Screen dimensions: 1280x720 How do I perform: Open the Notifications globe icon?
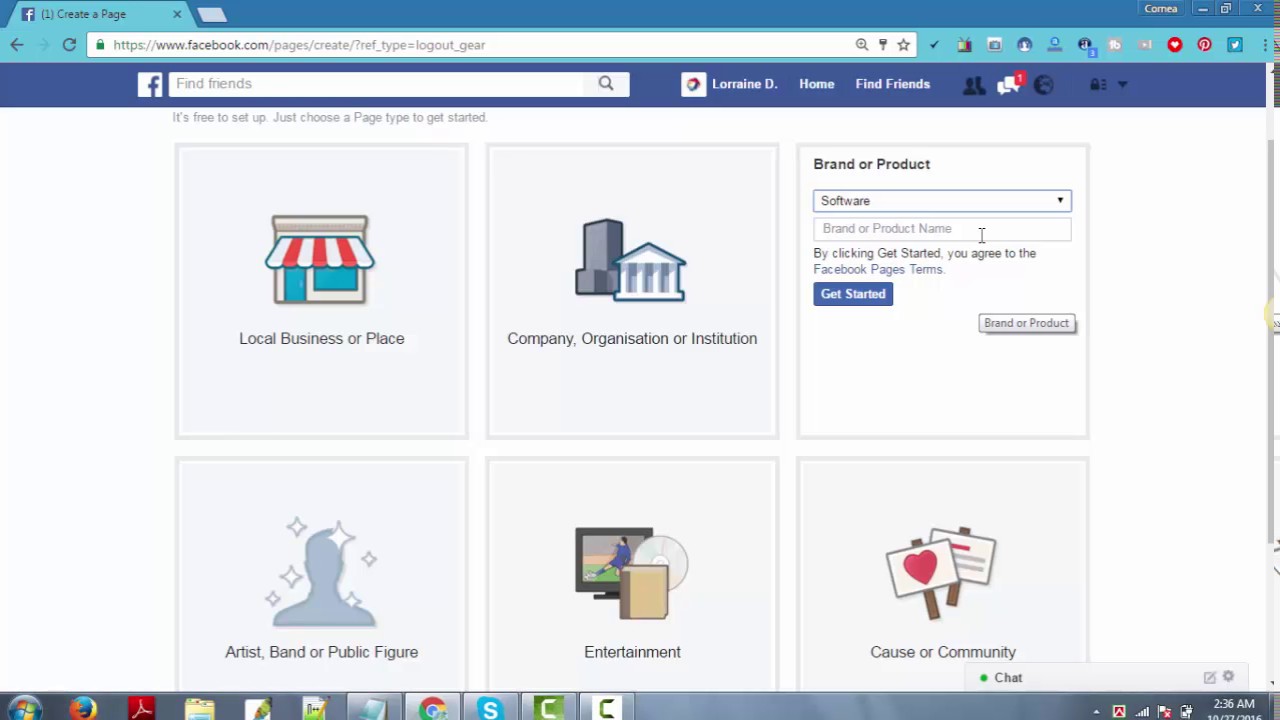coord(1043,85)
